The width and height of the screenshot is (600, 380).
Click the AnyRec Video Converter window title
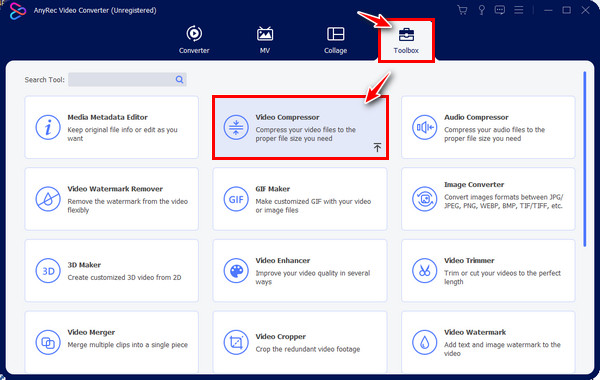point(95,10)
